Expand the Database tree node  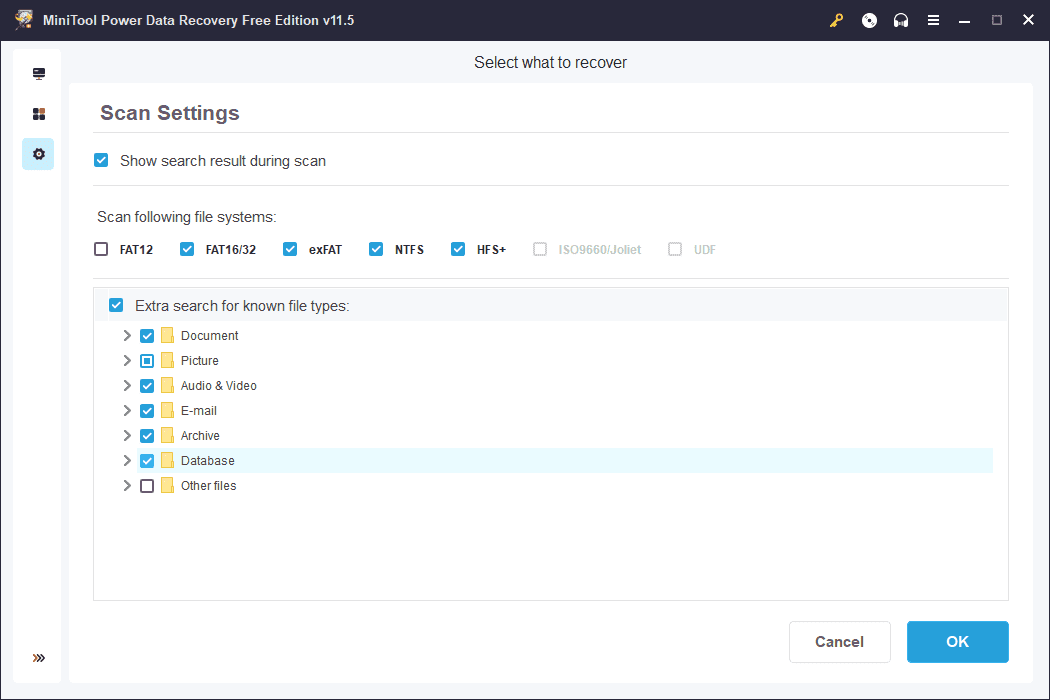(x=127, y=460)
